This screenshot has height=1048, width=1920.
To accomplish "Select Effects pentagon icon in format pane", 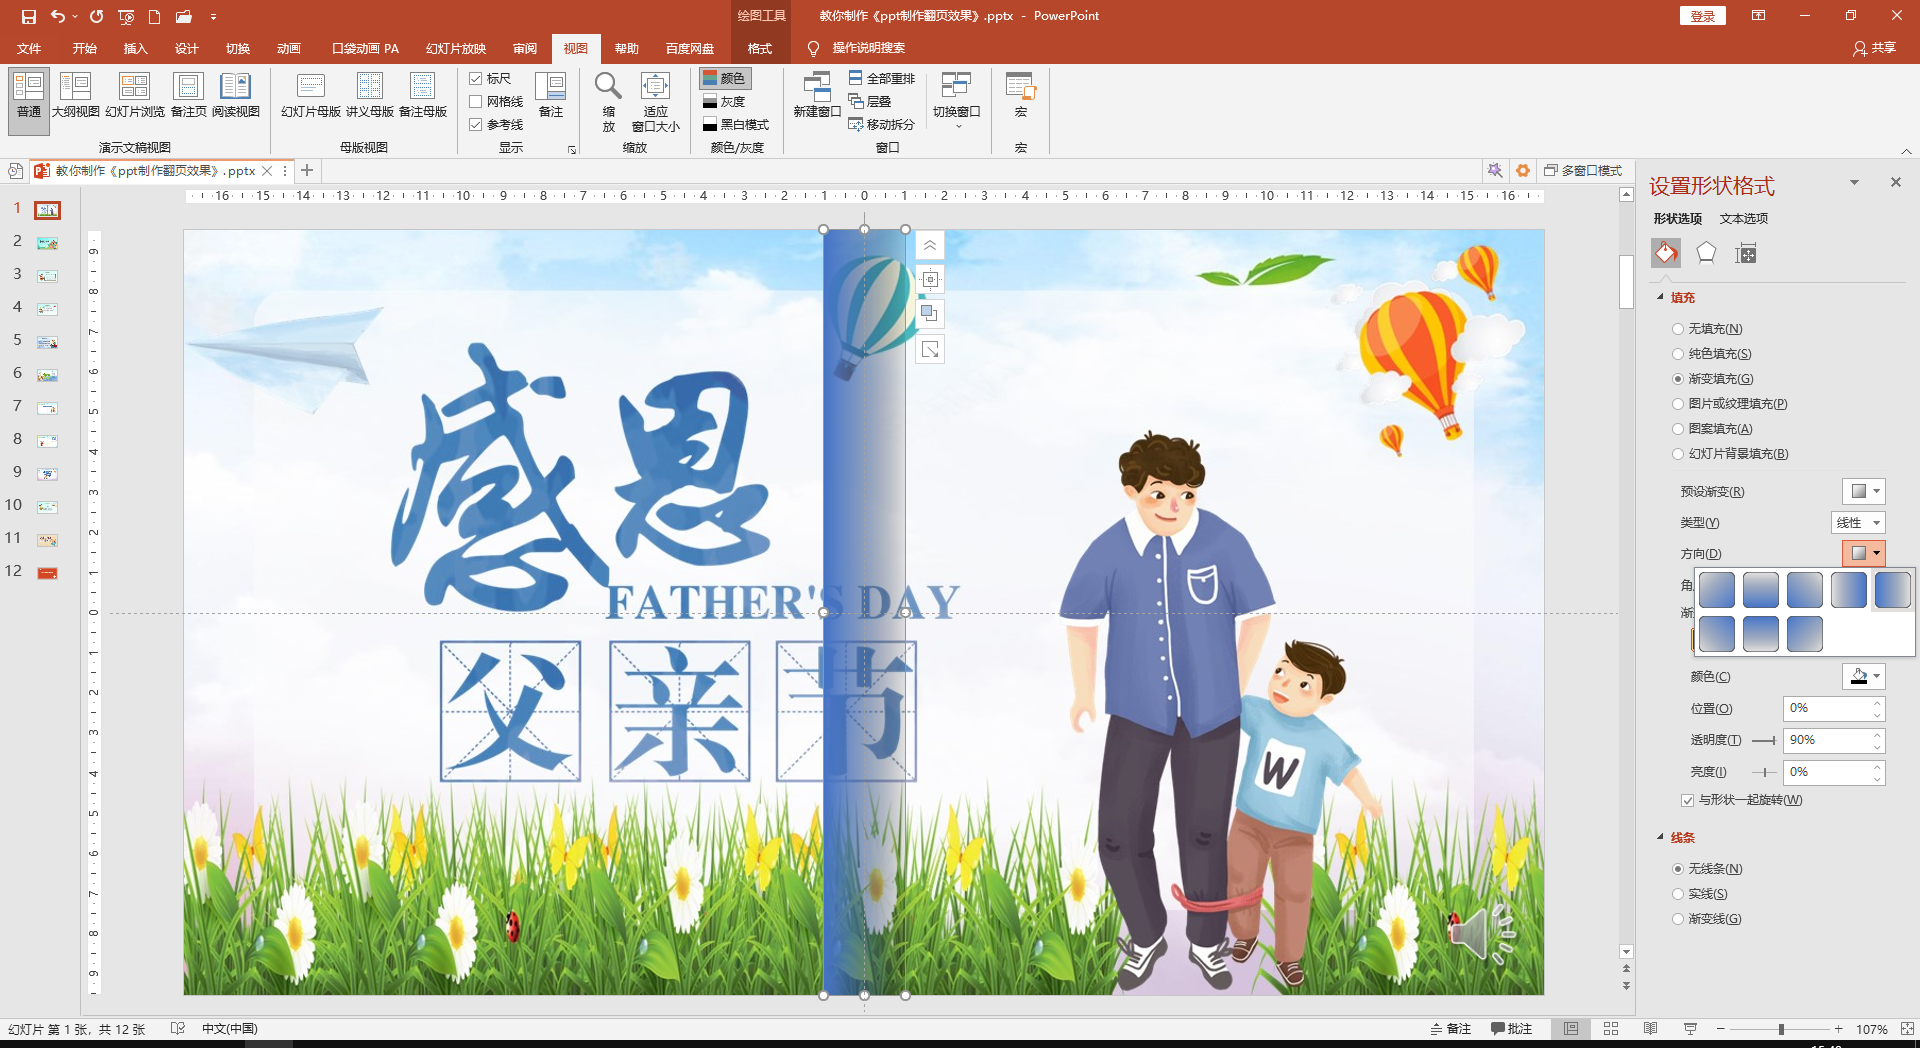I will point(1706,253).
